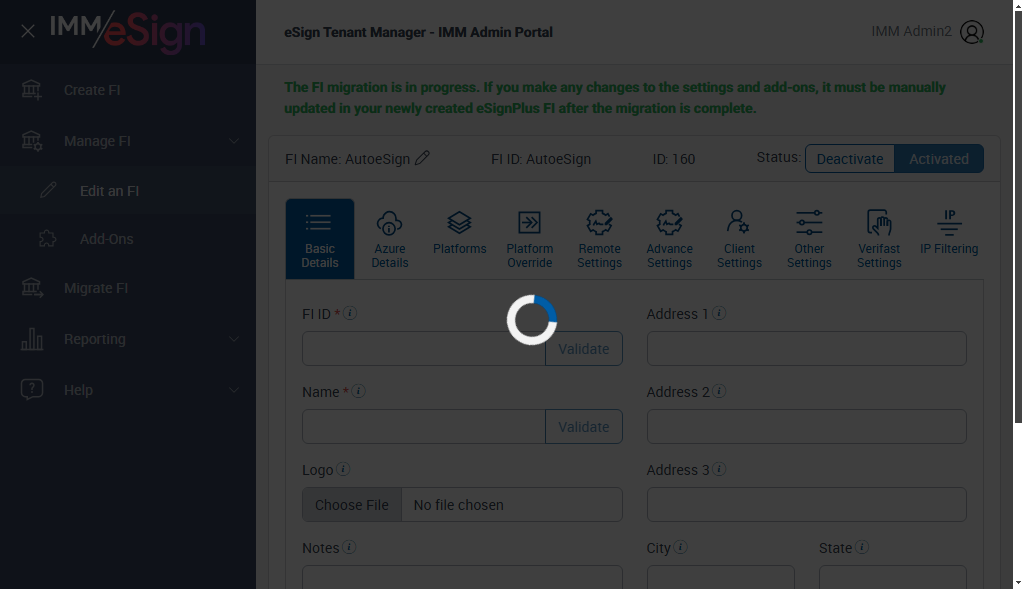Image resolution: width=1024 pixels, height=589 pixels.
Task: Click the Migrate FI icon
Action: [31, 287]
